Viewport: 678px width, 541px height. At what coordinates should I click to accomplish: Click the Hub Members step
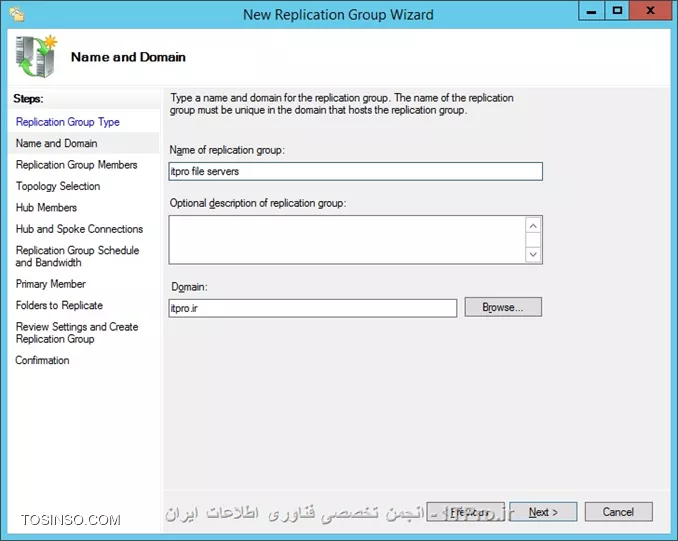pos(46,208)
